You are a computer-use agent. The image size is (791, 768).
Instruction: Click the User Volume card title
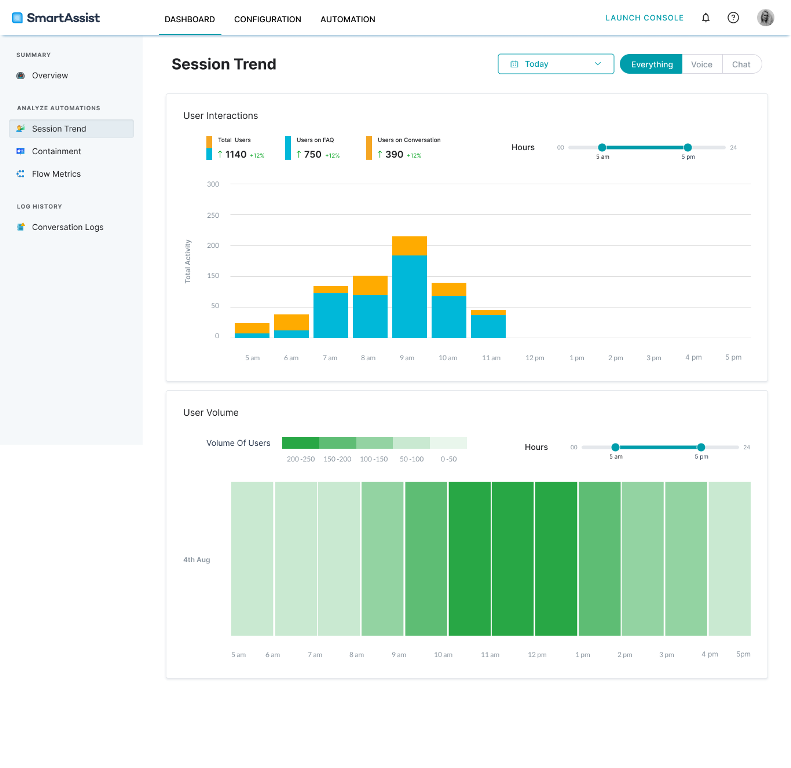(210, 413)
